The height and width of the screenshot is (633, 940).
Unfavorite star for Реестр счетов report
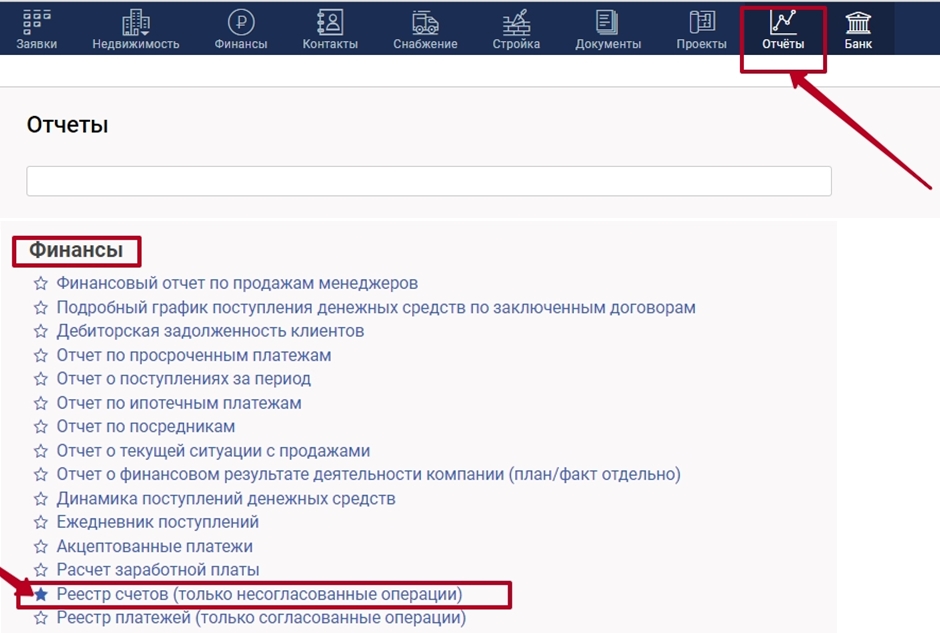(x=41, y=594)
